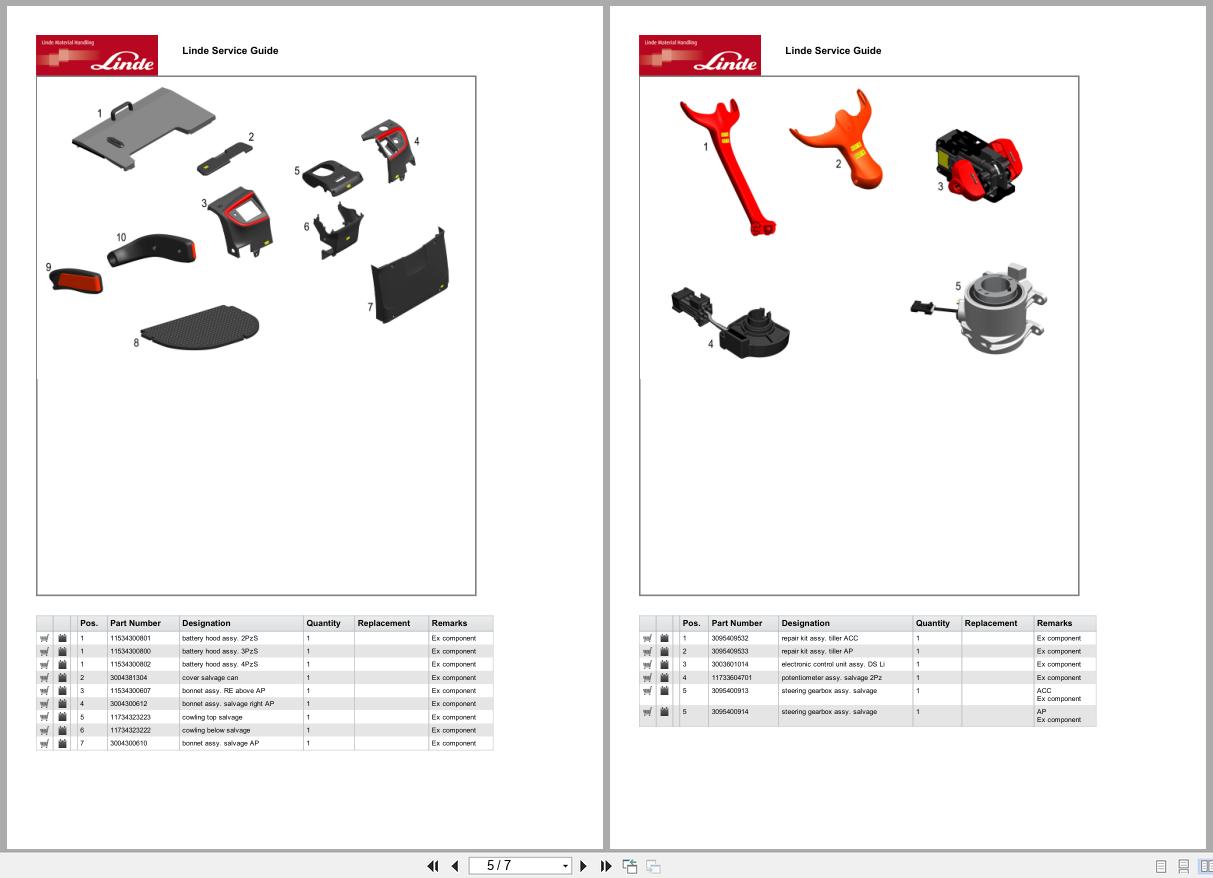Select part number 3004381304

(128, 677)
